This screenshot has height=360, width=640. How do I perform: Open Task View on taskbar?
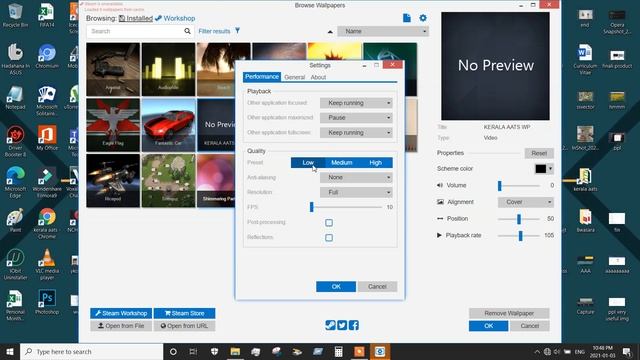tap(193, 351)
